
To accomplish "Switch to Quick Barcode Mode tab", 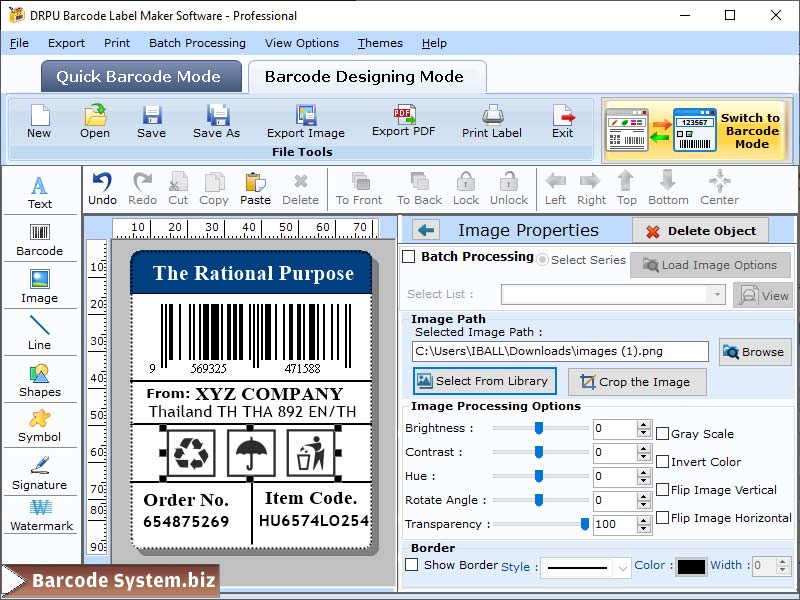I will coord(140,76).
